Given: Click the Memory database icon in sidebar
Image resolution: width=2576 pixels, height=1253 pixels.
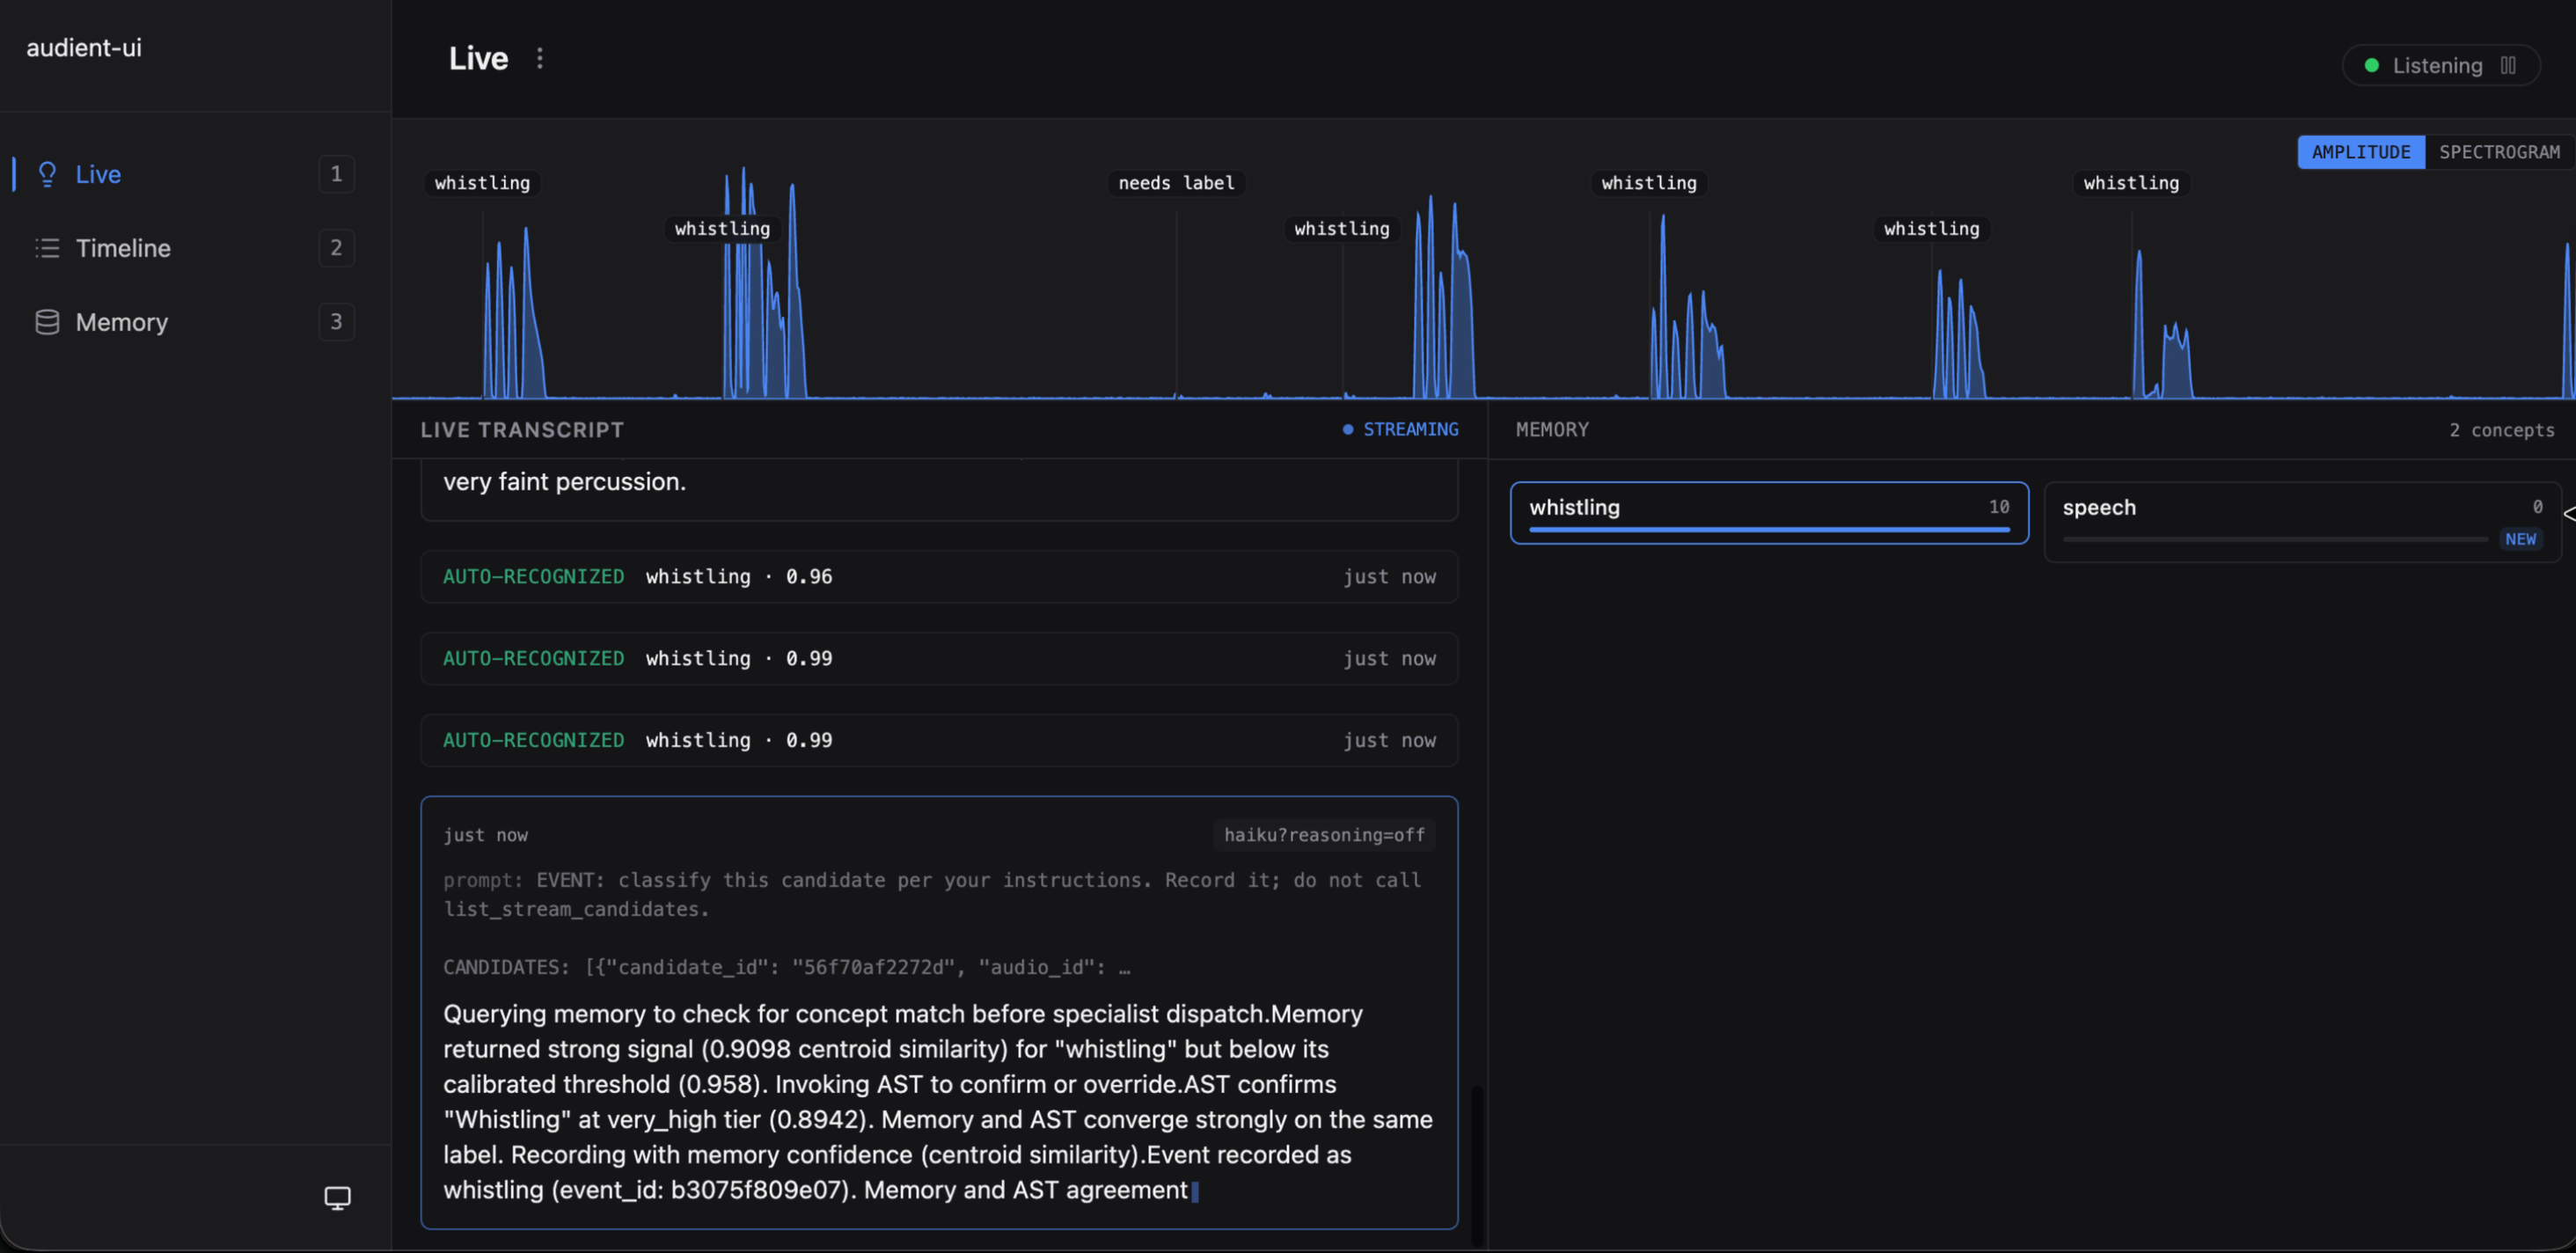Looking at the screenshot, I should [x=47, y=322].
